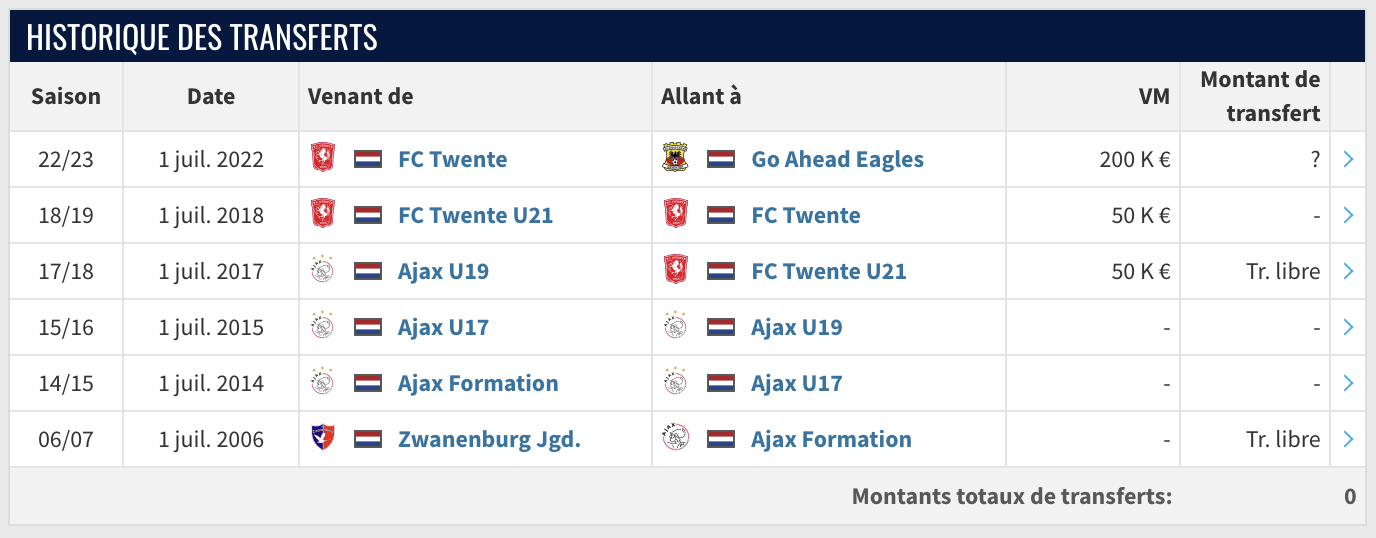Open the 06/07 transfer details chevron
The height and width of the screenshot is (538, 1376).
1348,439
